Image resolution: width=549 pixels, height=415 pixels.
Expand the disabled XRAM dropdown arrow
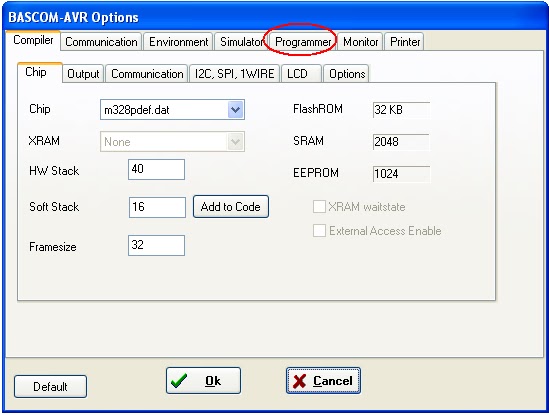tap(235, 141)
